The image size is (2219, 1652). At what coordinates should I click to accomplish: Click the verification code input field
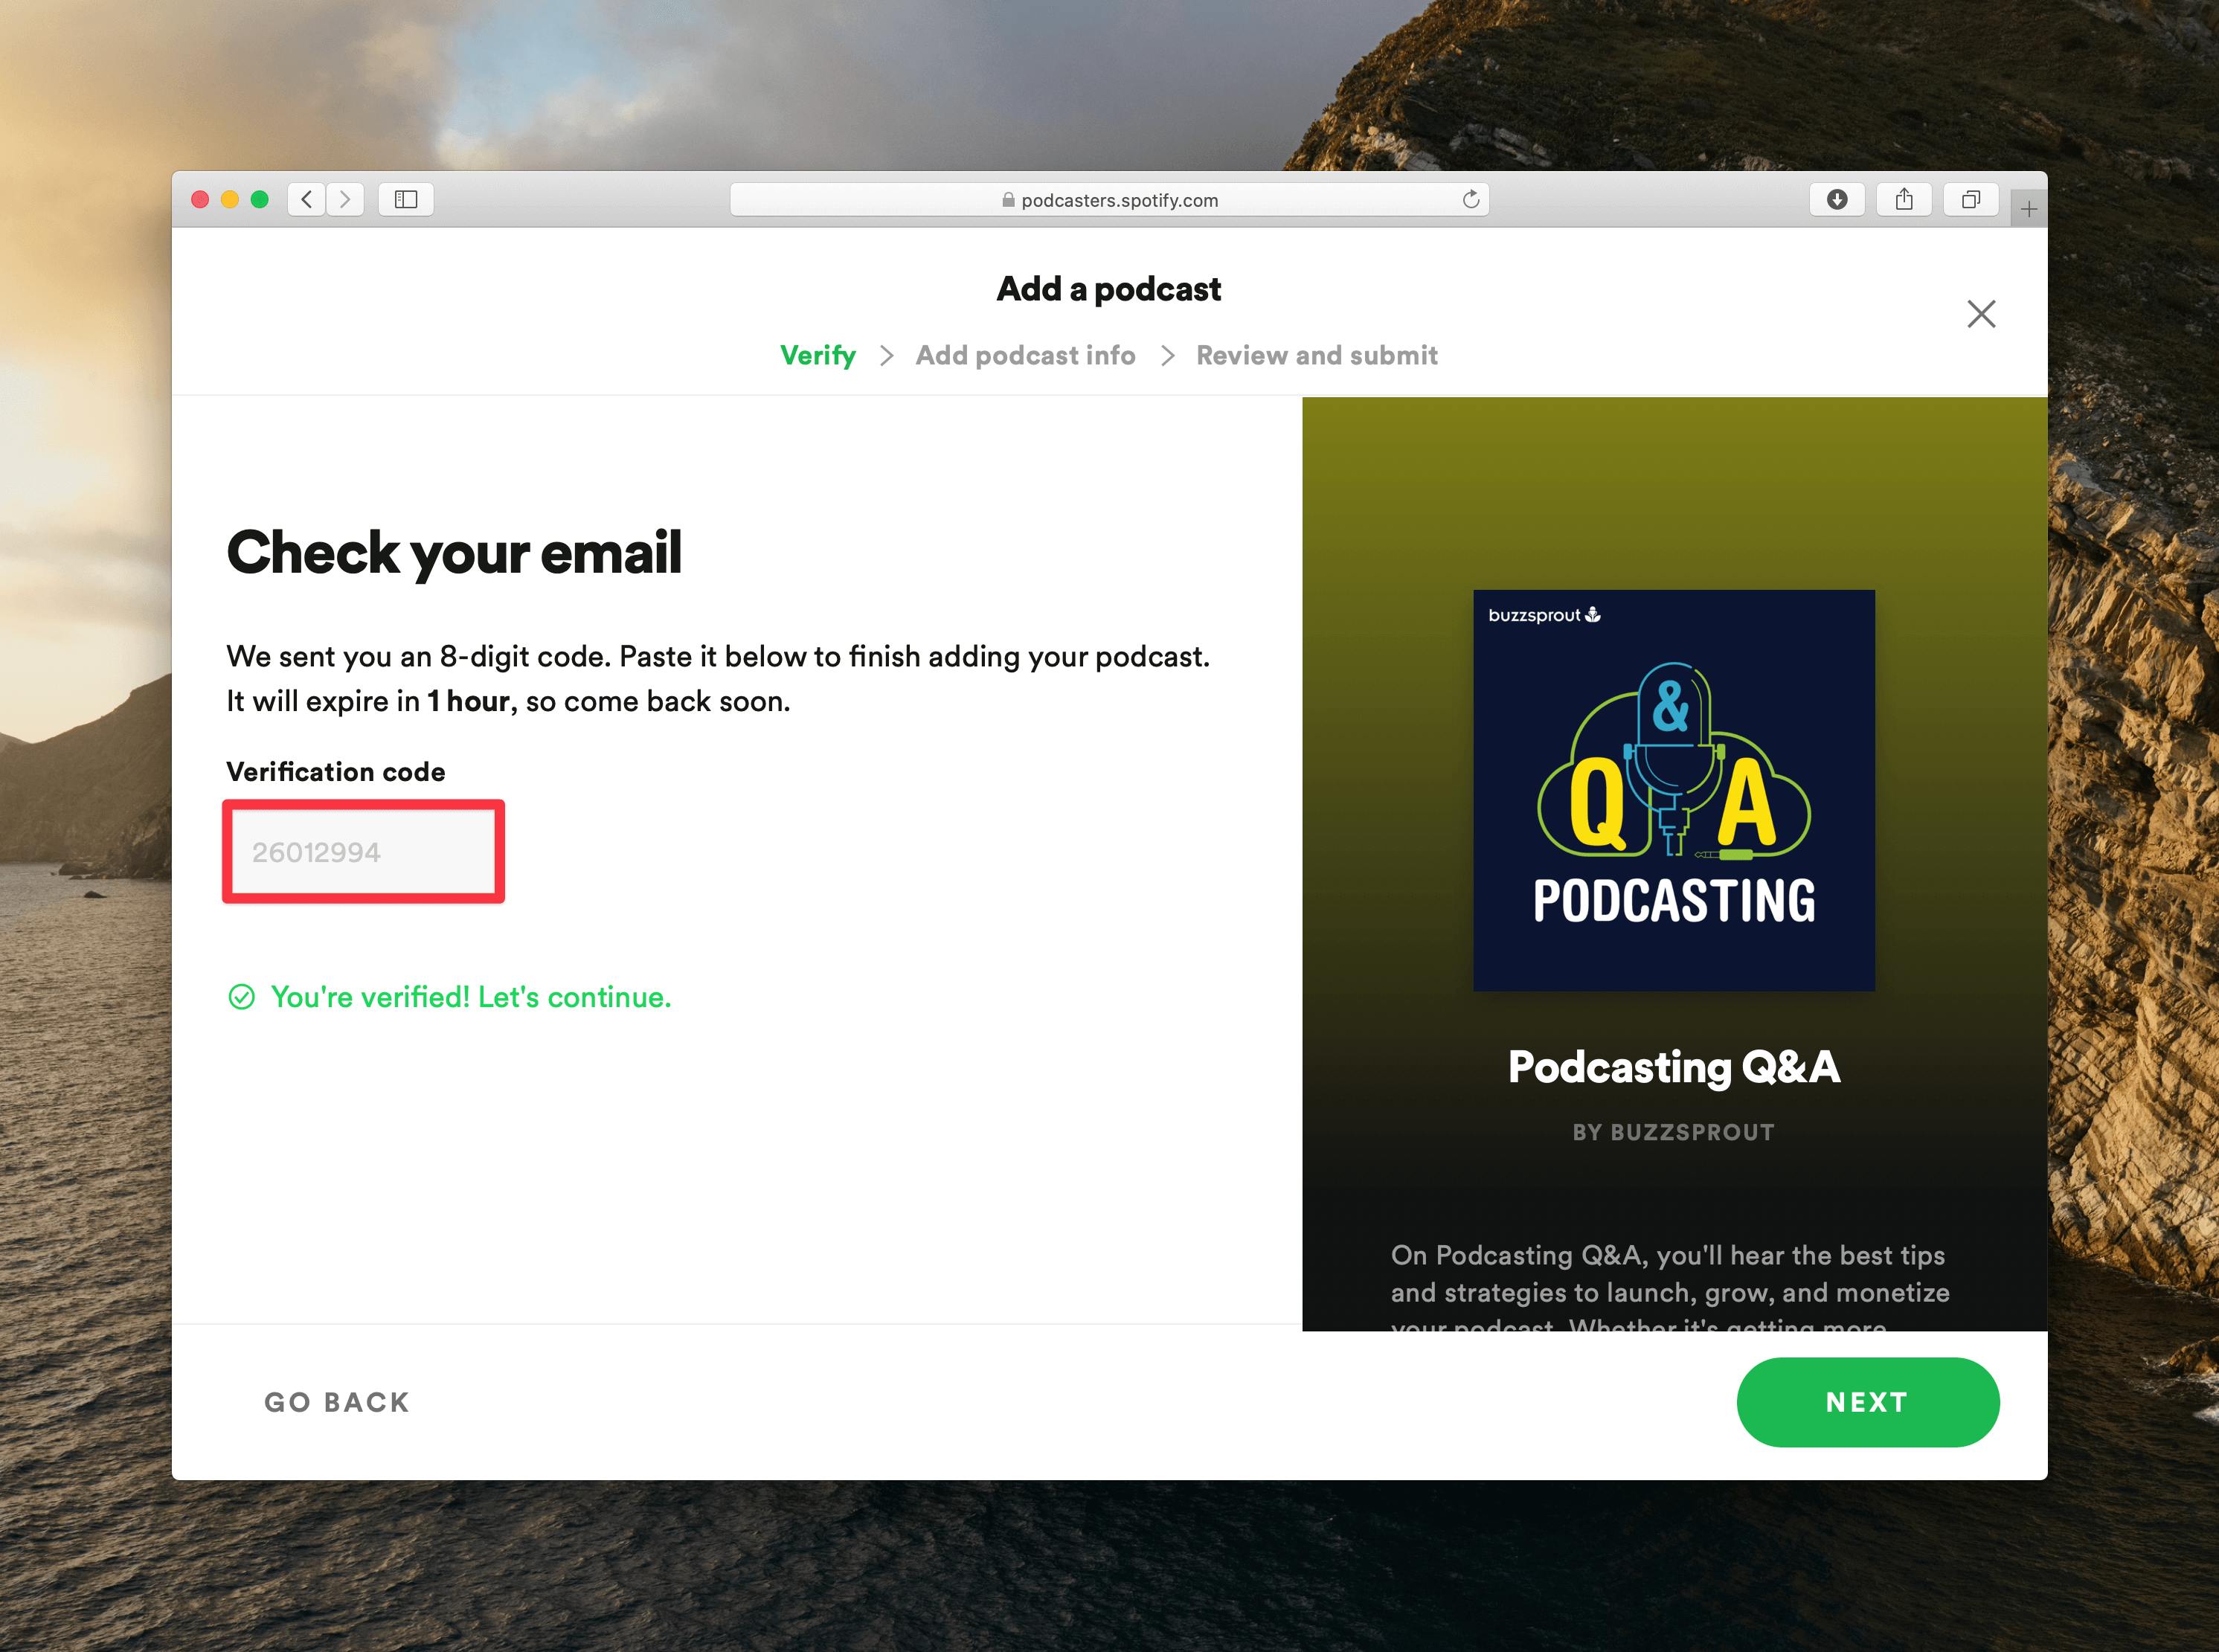tap(365, 850)
